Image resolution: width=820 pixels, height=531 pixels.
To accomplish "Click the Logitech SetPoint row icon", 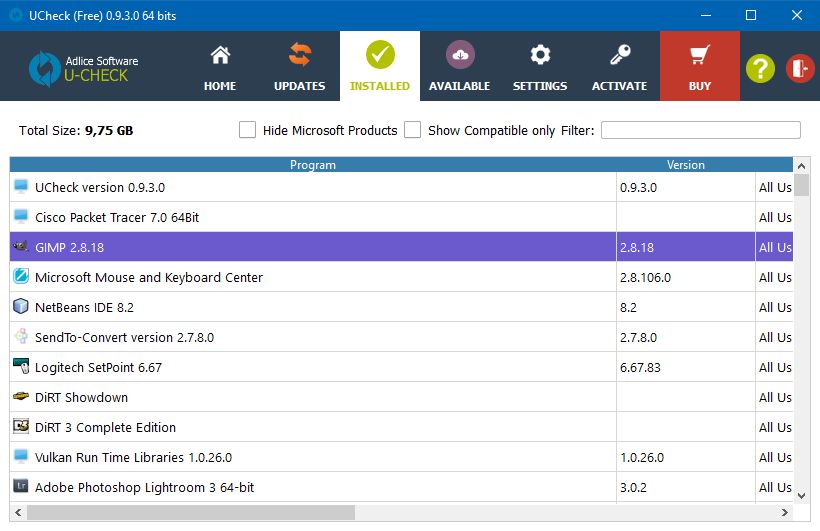I will pos(21,366).
